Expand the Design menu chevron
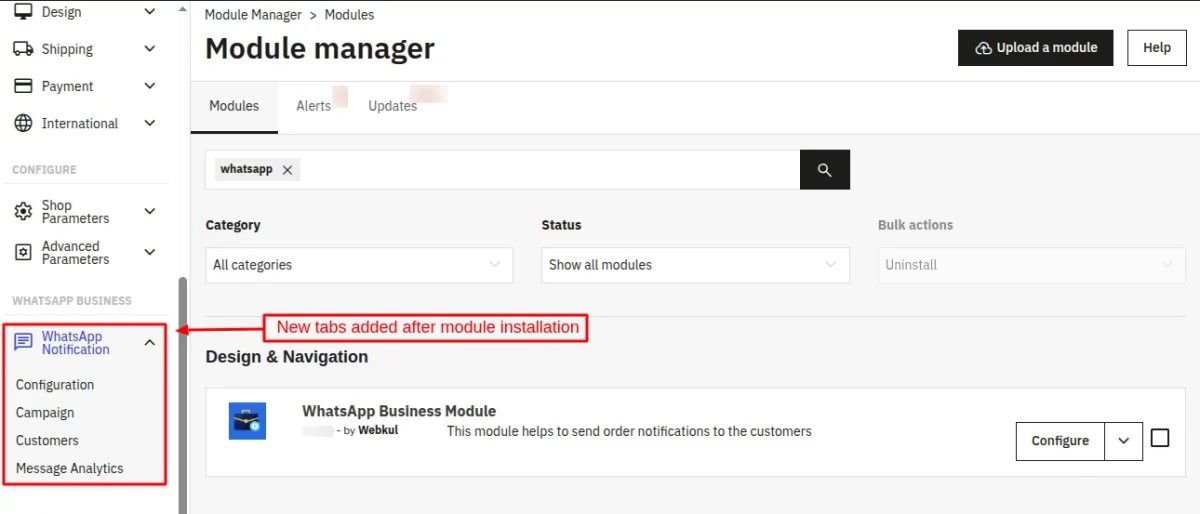The width and height of the screenshot is (1200, 514). pos(150,12)
